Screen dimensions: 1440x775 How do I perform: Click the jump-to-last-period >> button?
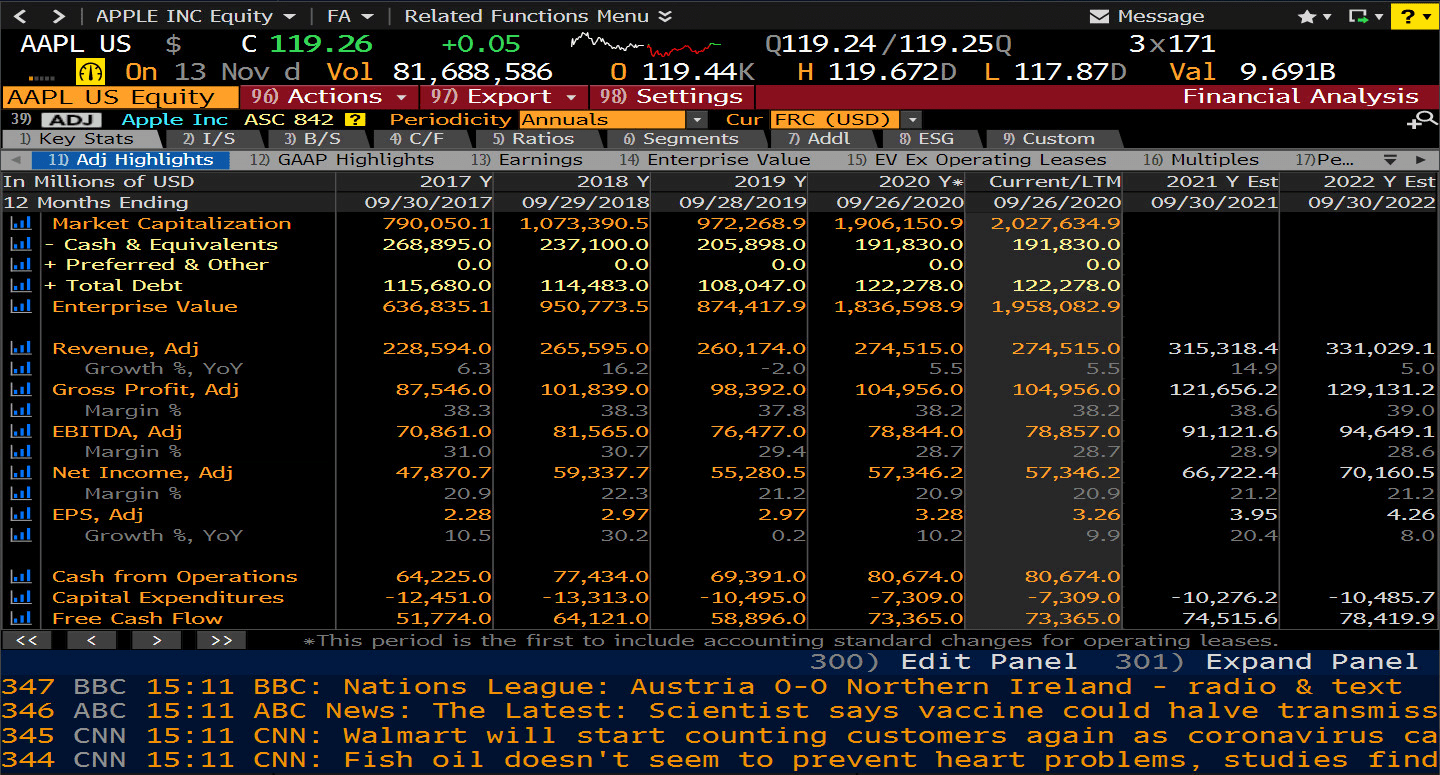tap(222, 640)
